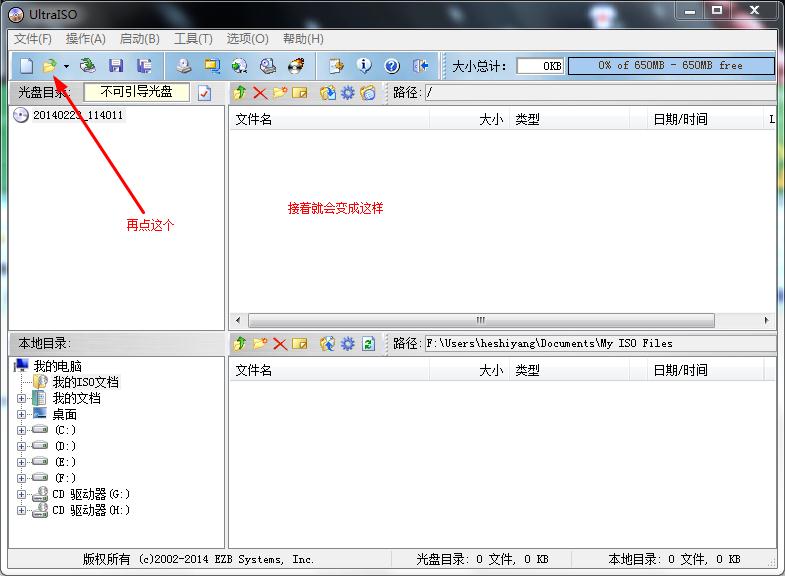Click the Burn CD flaming disc icon
The height and width of the screenshot is (576, 785).
[296, 66]
